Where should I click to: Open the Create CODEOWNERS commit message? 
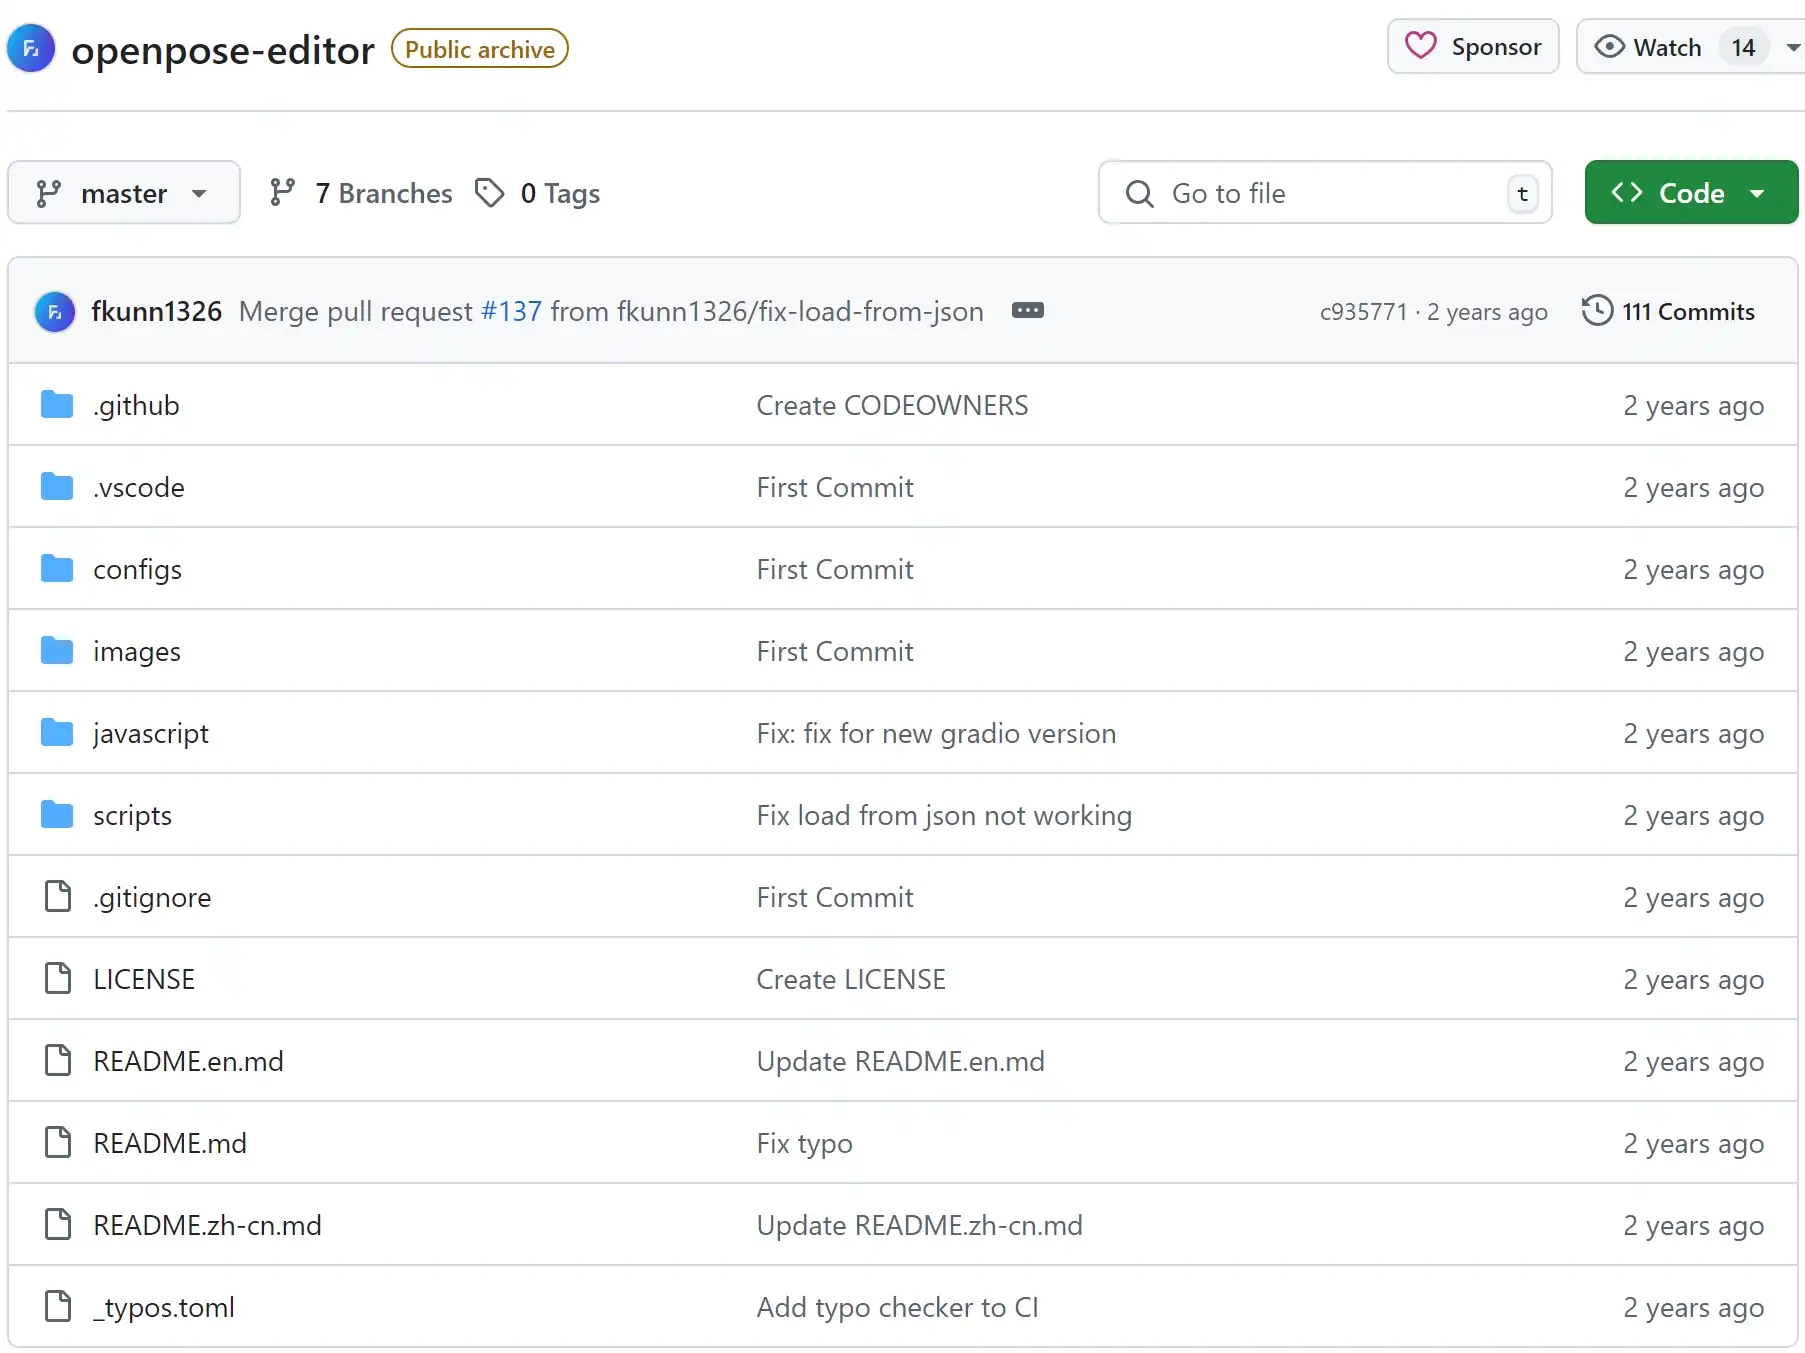click(x=892, y=405)
